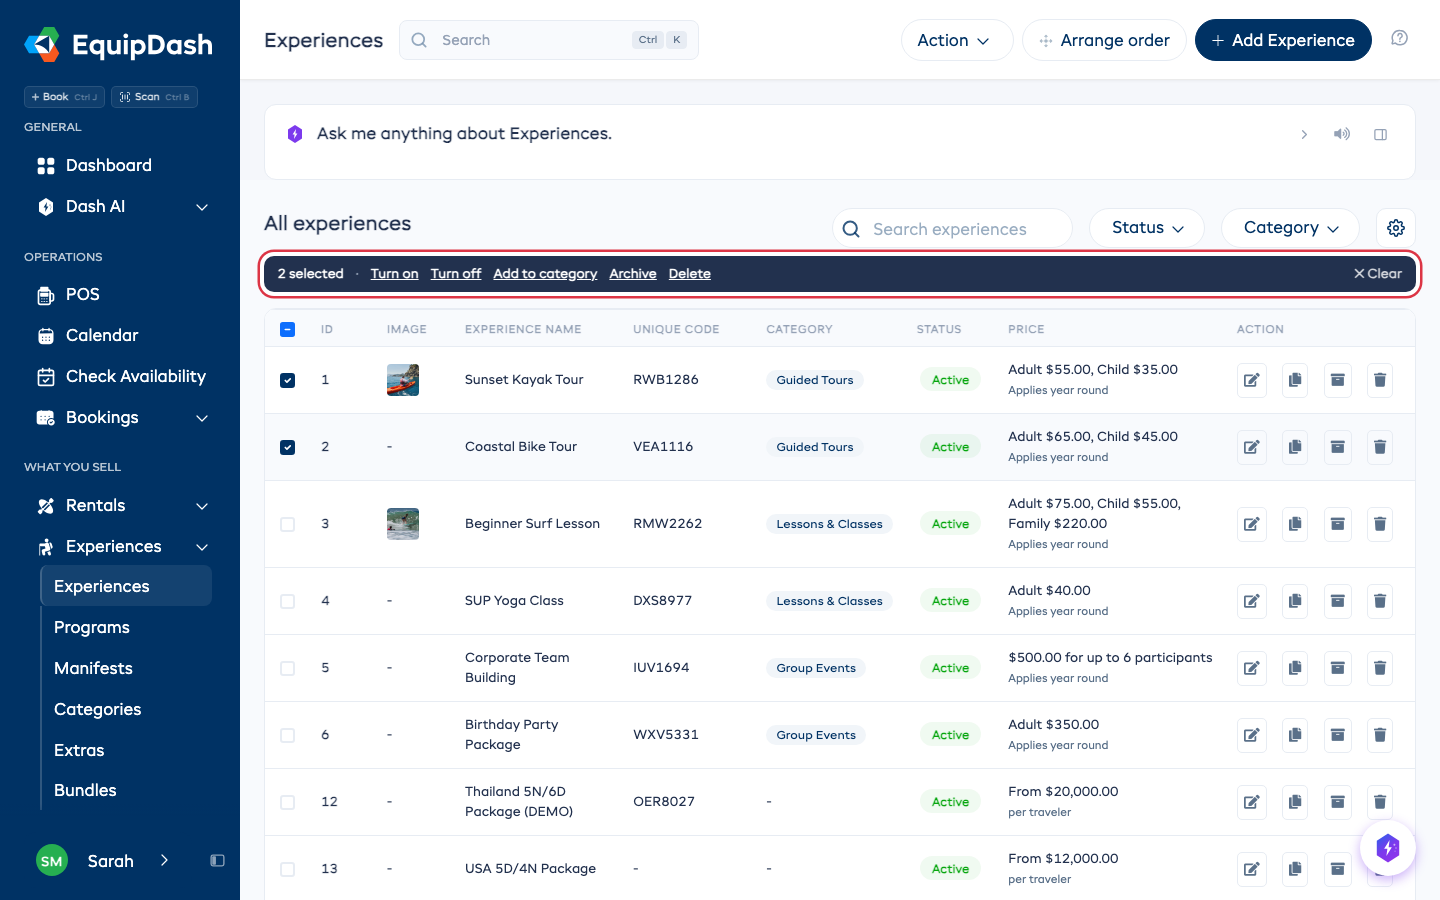Toggle the select-all header checkbox
Image resolution: width=1440 pixels, height=900 pixels.
[288, 329]
